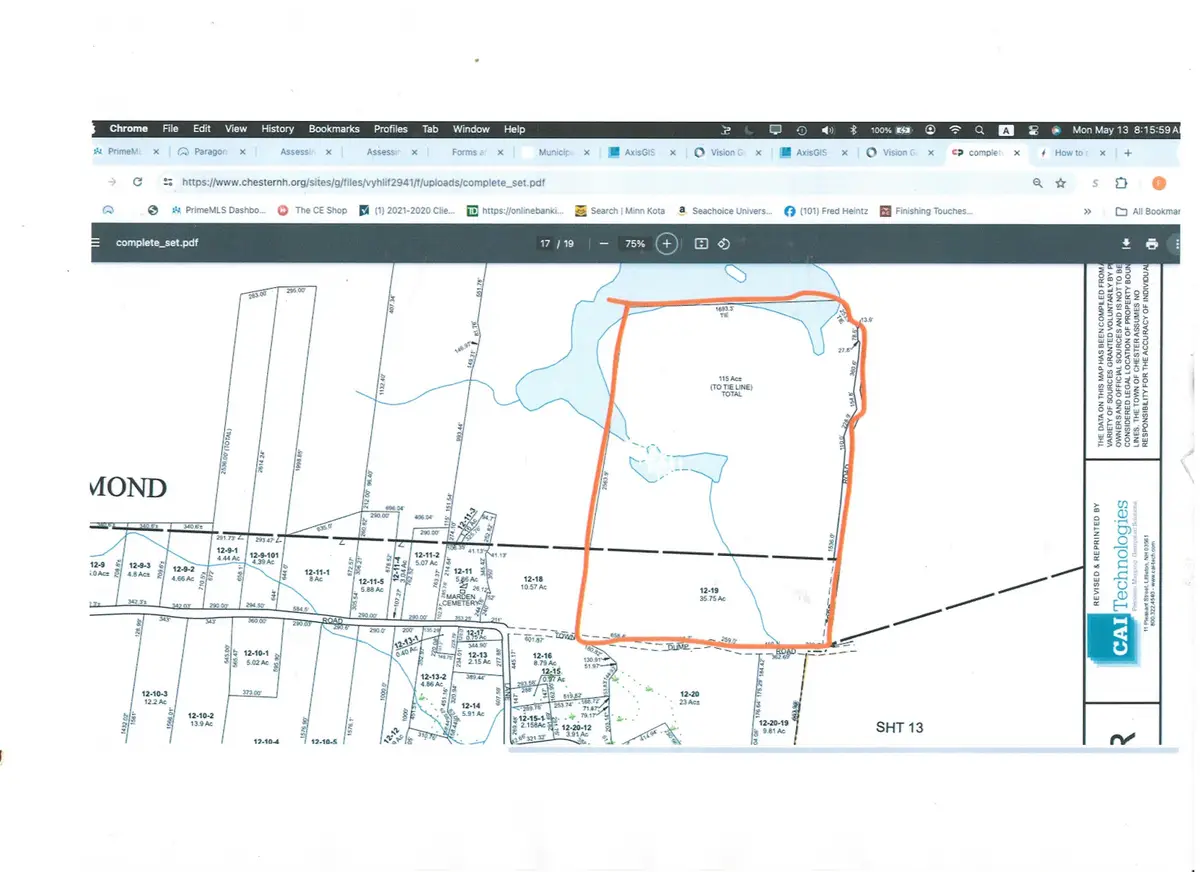1200x872 pixels.
Task: Open the PDF more-options three-dot menu
Action: (x=1178, y=243)
